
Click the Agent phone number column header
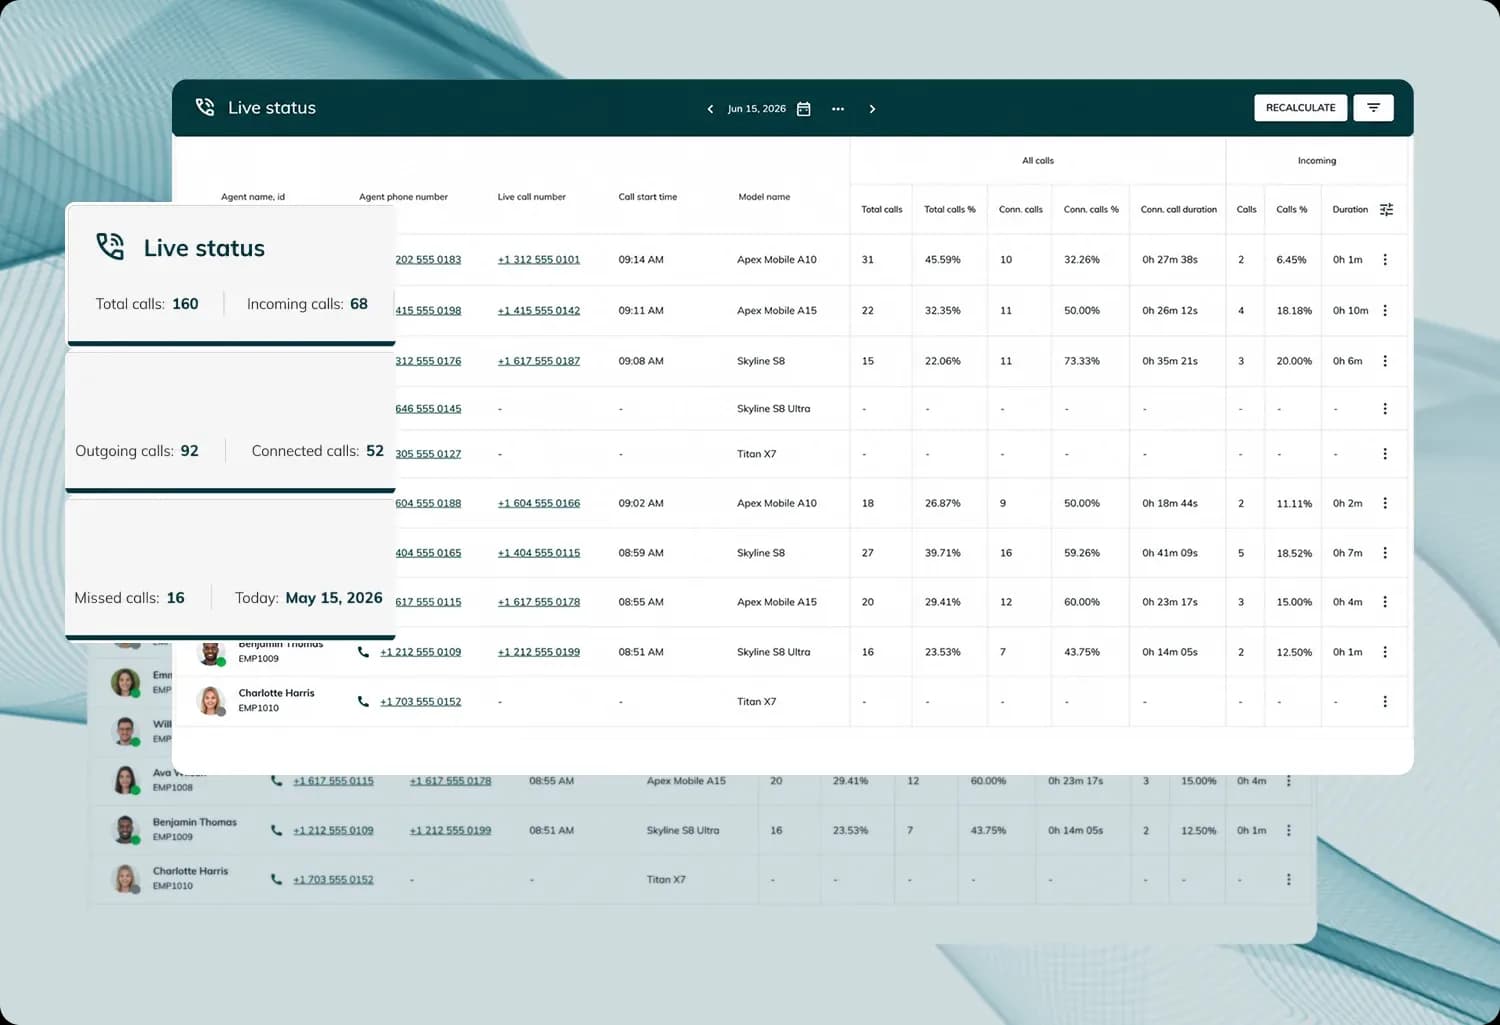[x=403, y=197]
